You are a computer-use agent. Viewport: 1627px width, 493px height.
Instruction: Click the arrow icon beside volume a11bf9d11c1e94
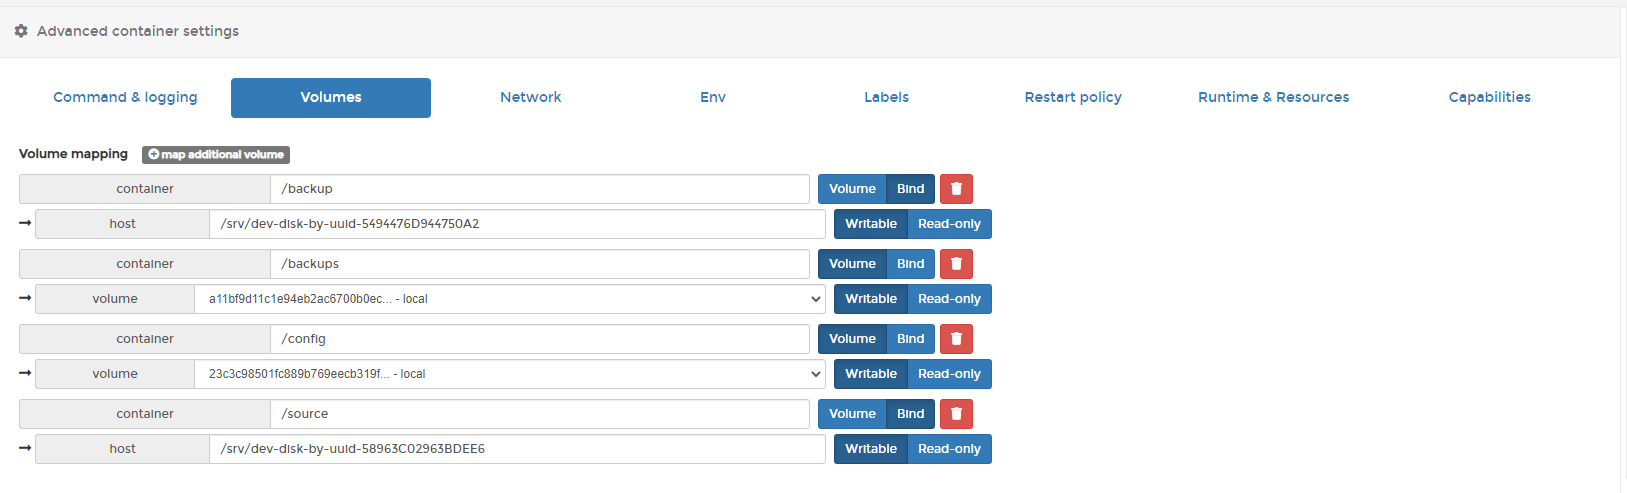point(25,298)
